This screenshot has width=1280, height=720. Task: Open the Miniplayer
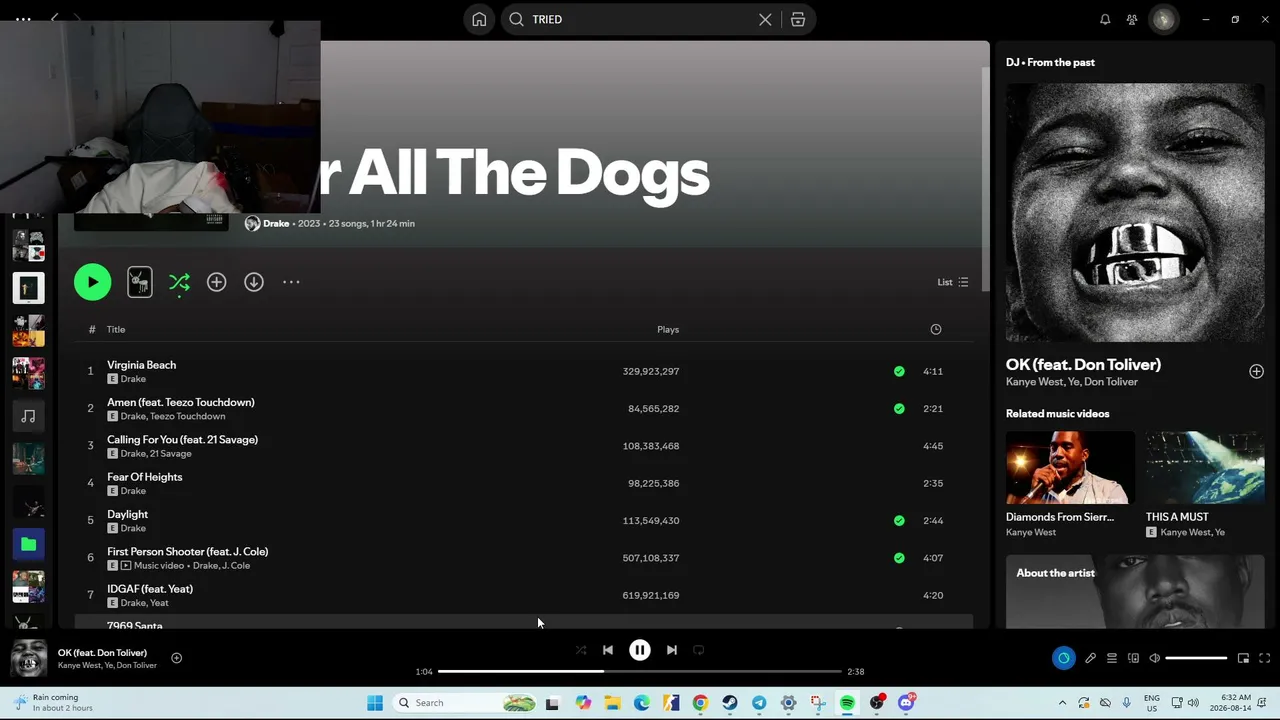[1243, 658]
